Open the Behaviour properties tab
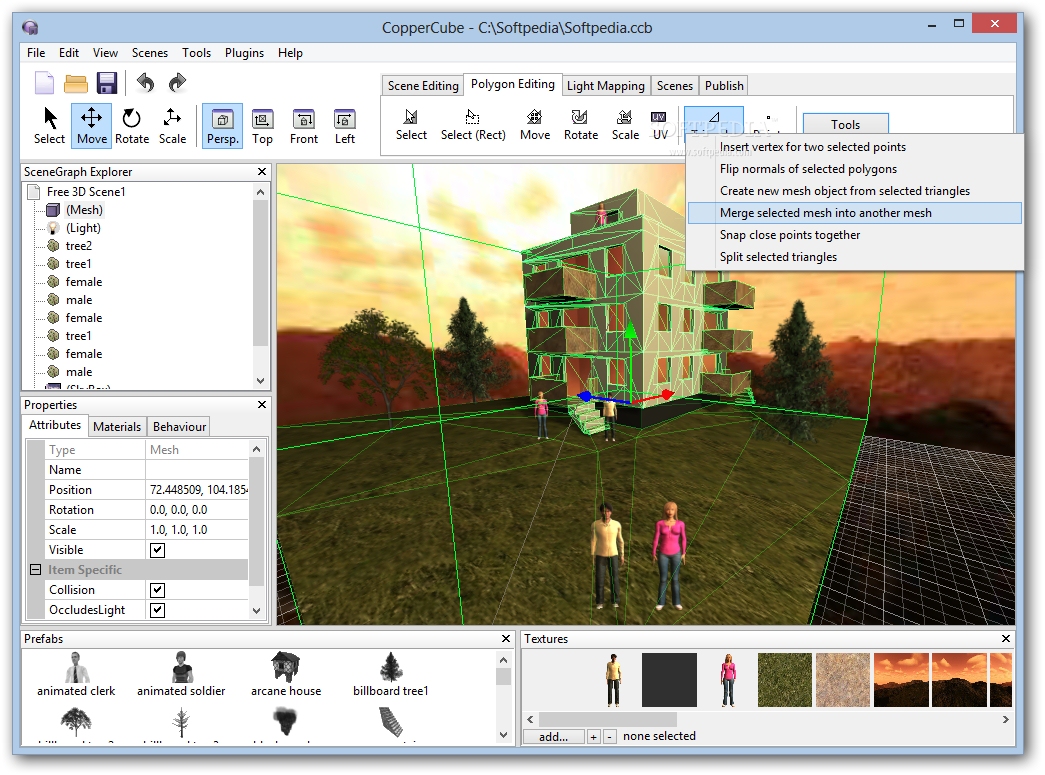The width and height of the screenshot is (1045, 775). coord(179,426)
